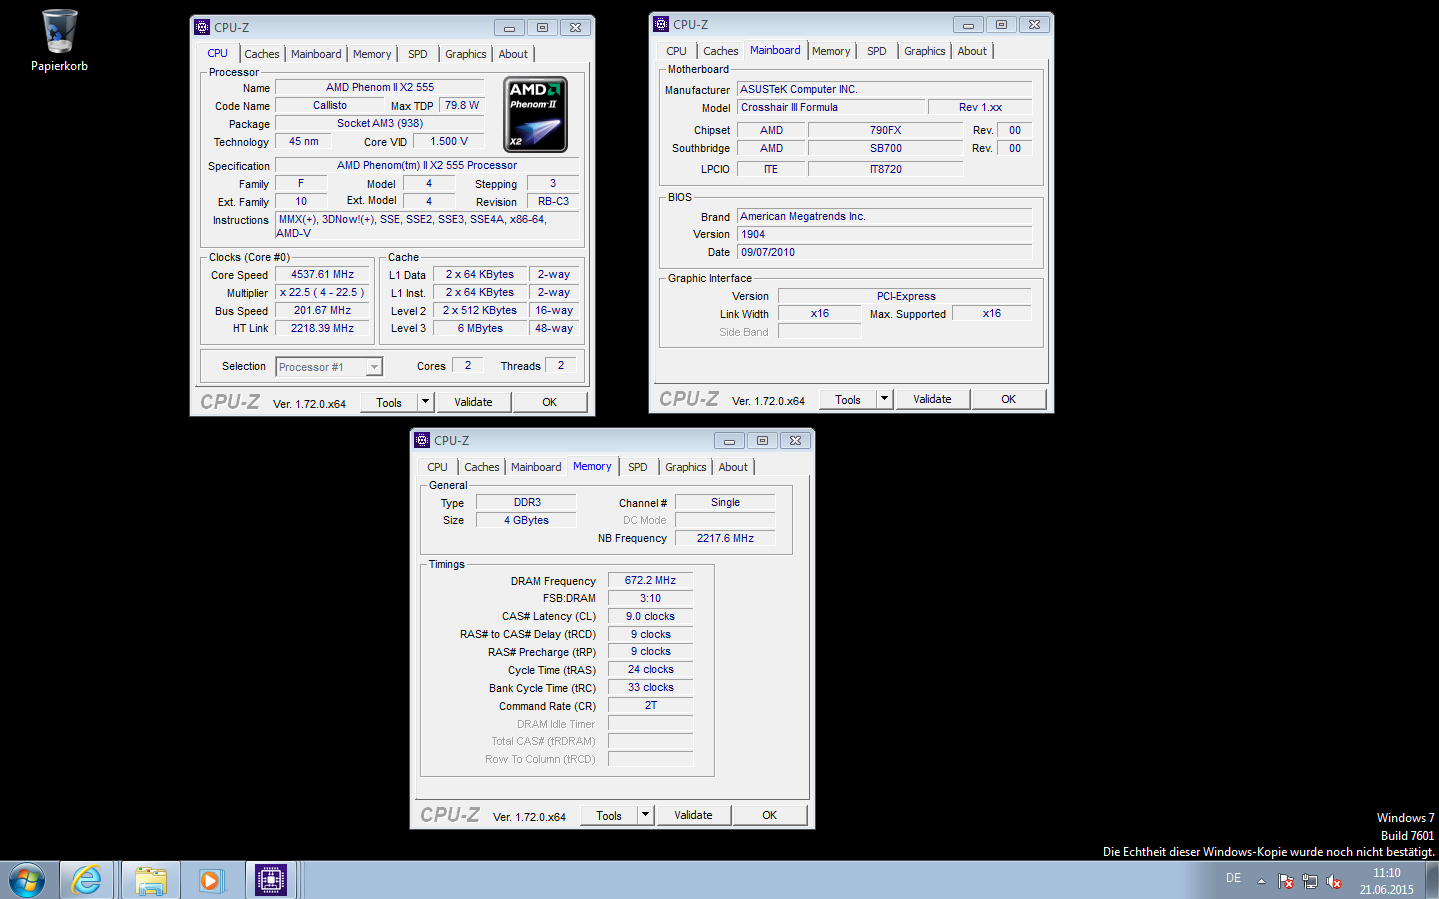
Task: Open About tab in Memory window
Action: coord(733,467)
